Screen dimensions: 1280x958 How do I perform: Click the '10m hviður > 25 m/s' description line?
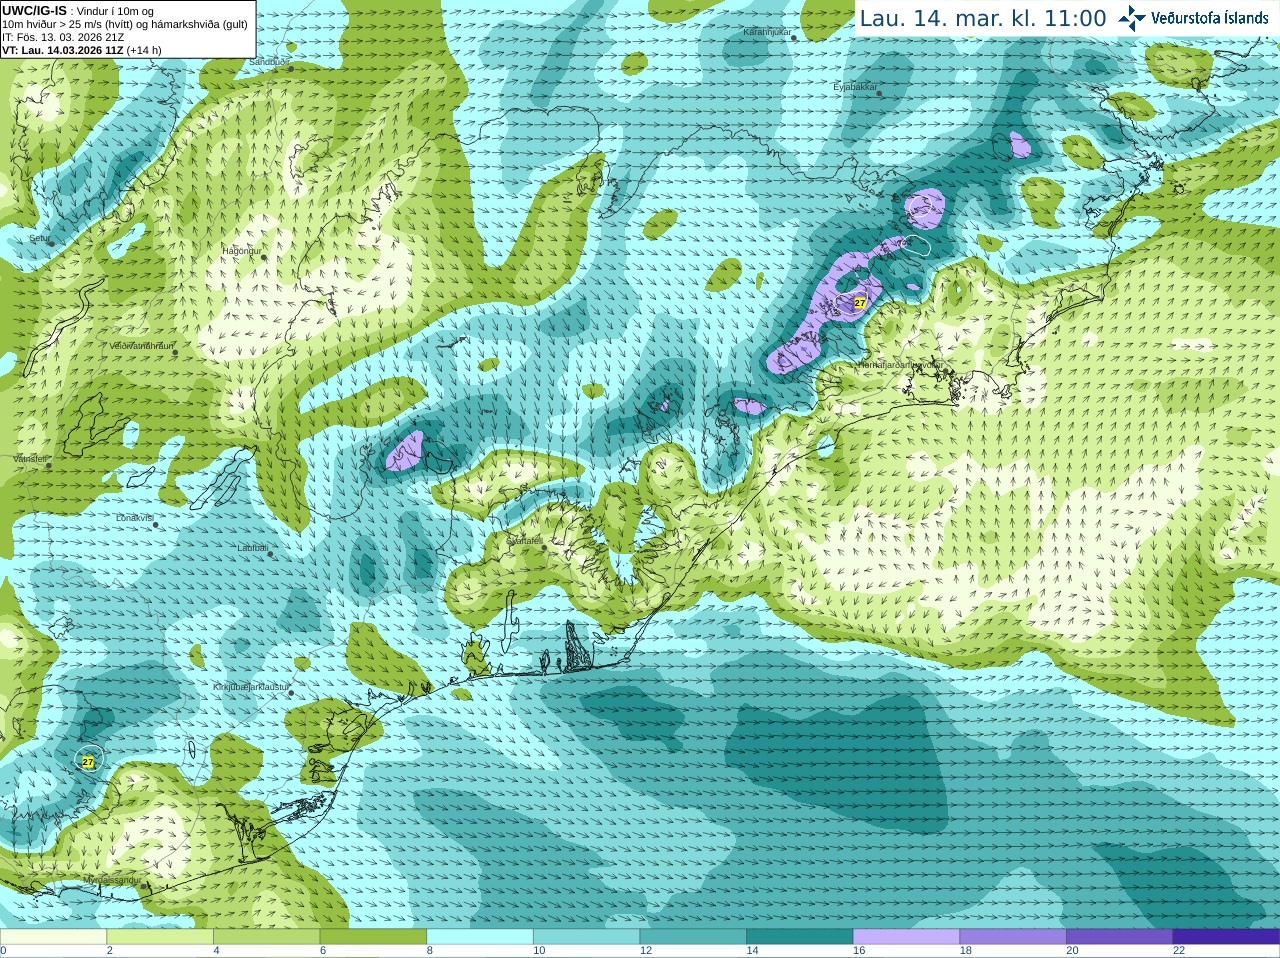(x=125, y=24)
